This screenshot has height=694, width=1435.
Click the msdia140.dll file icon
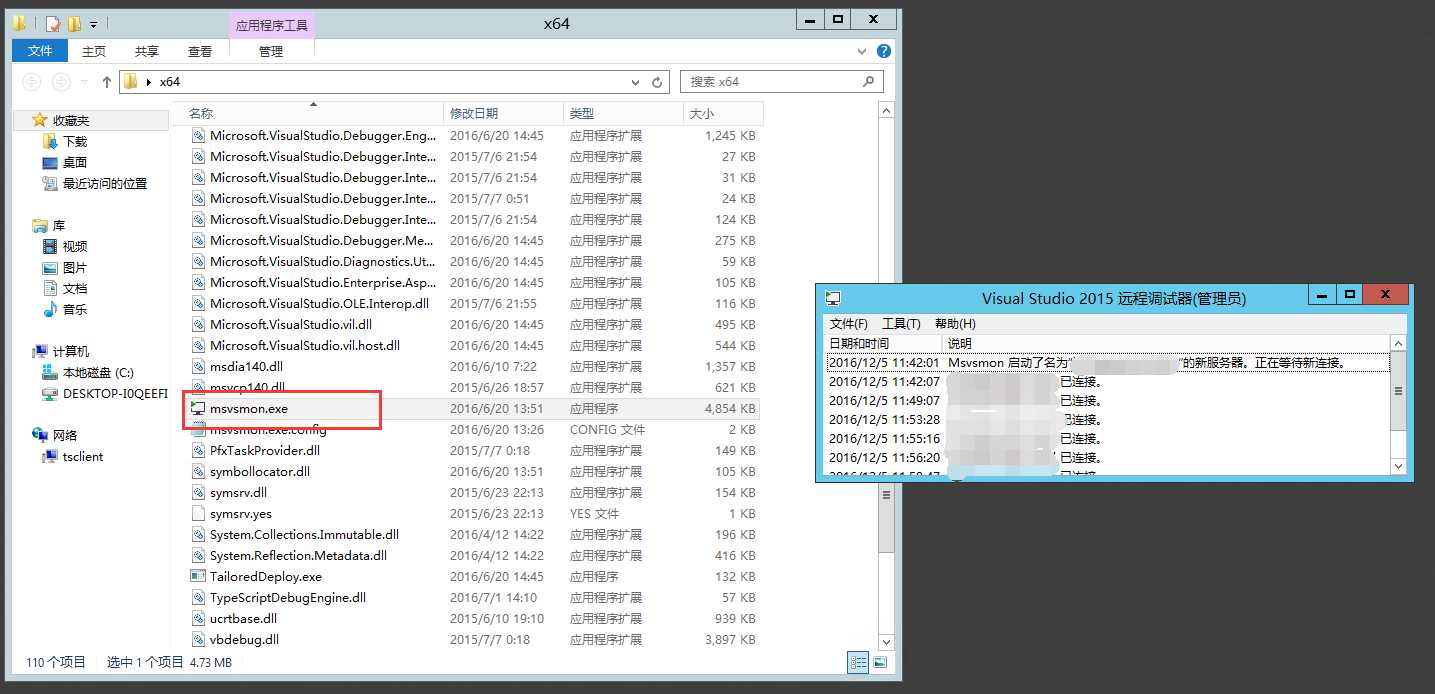tap(198, 366)
